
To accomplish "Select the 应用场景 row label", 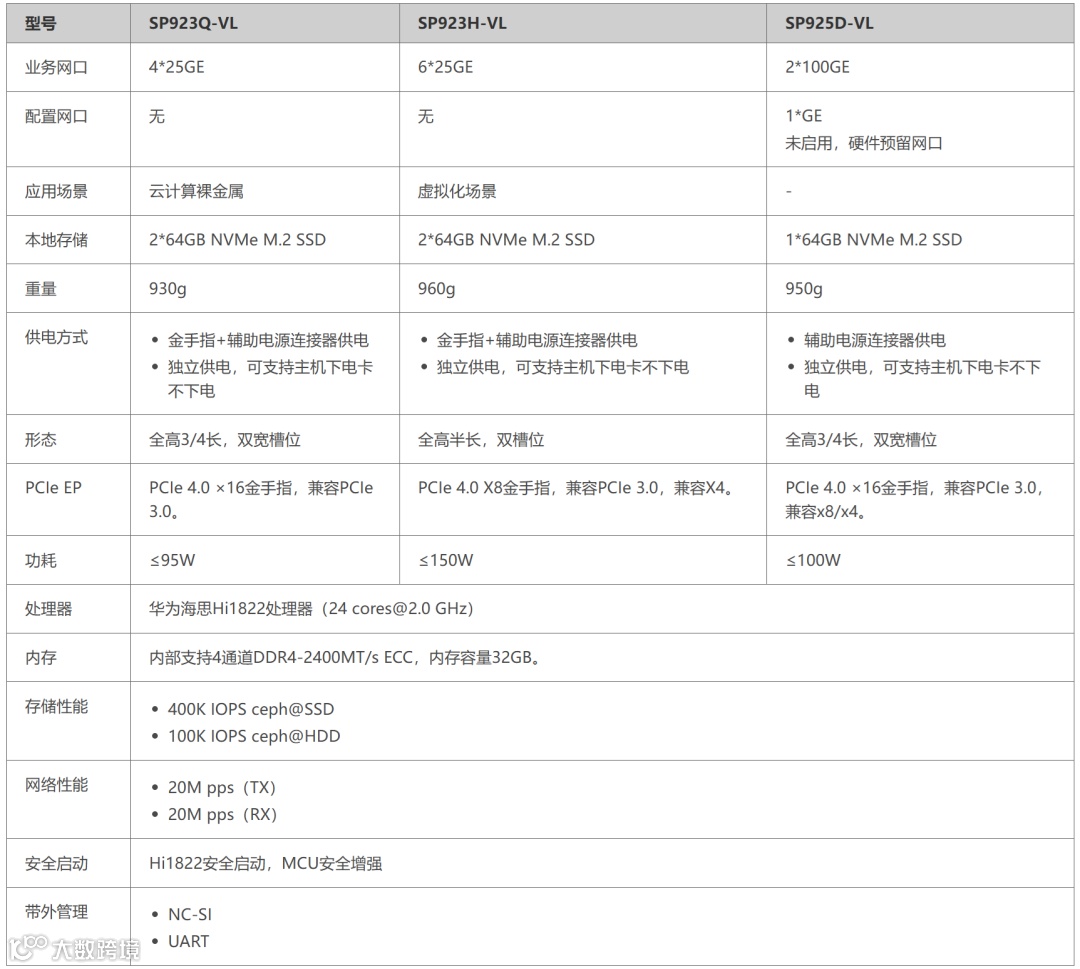I will pos(56,191).
